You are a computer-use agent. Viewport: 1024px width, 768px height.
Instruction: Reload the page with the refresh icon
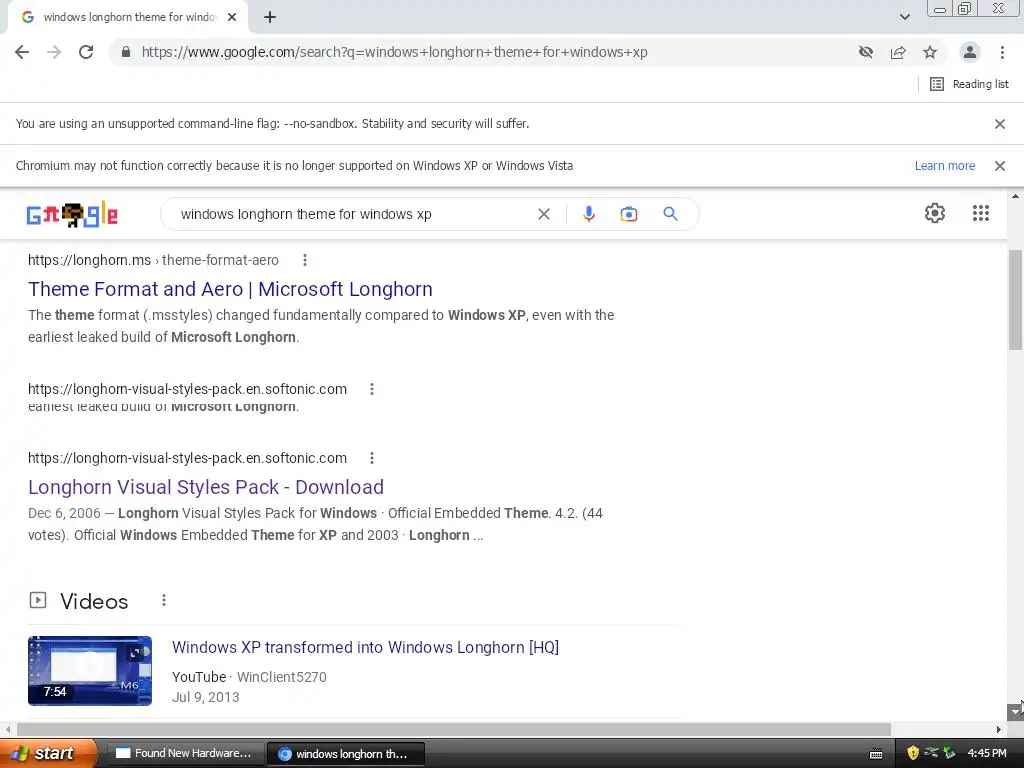86,52
